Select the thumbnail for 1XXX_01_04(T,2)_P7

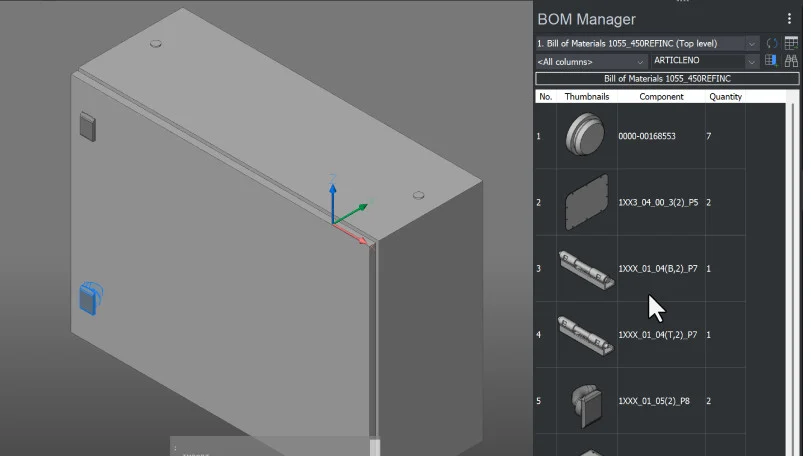pyautogui.click(x=586, y=336)
